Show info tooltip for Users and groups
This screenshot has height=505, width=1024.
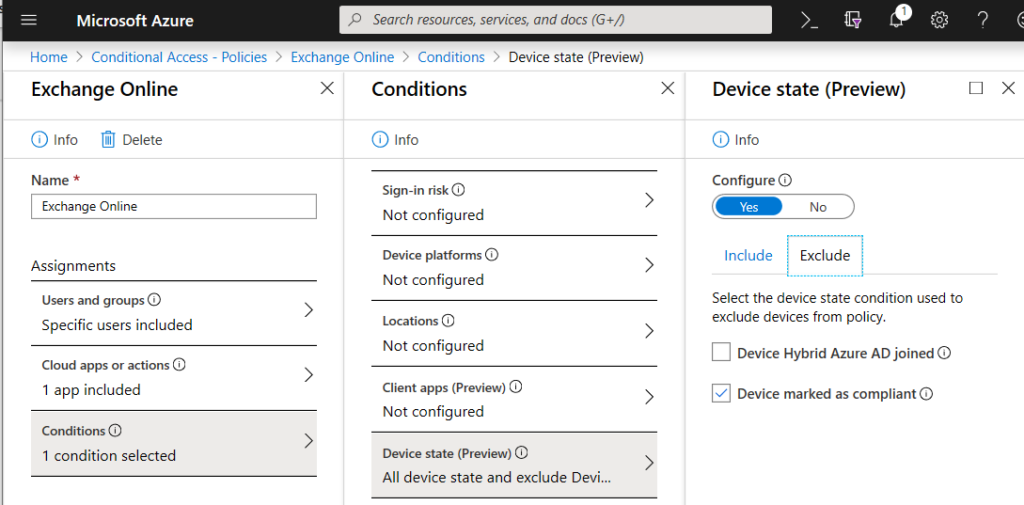coord(154,300)
